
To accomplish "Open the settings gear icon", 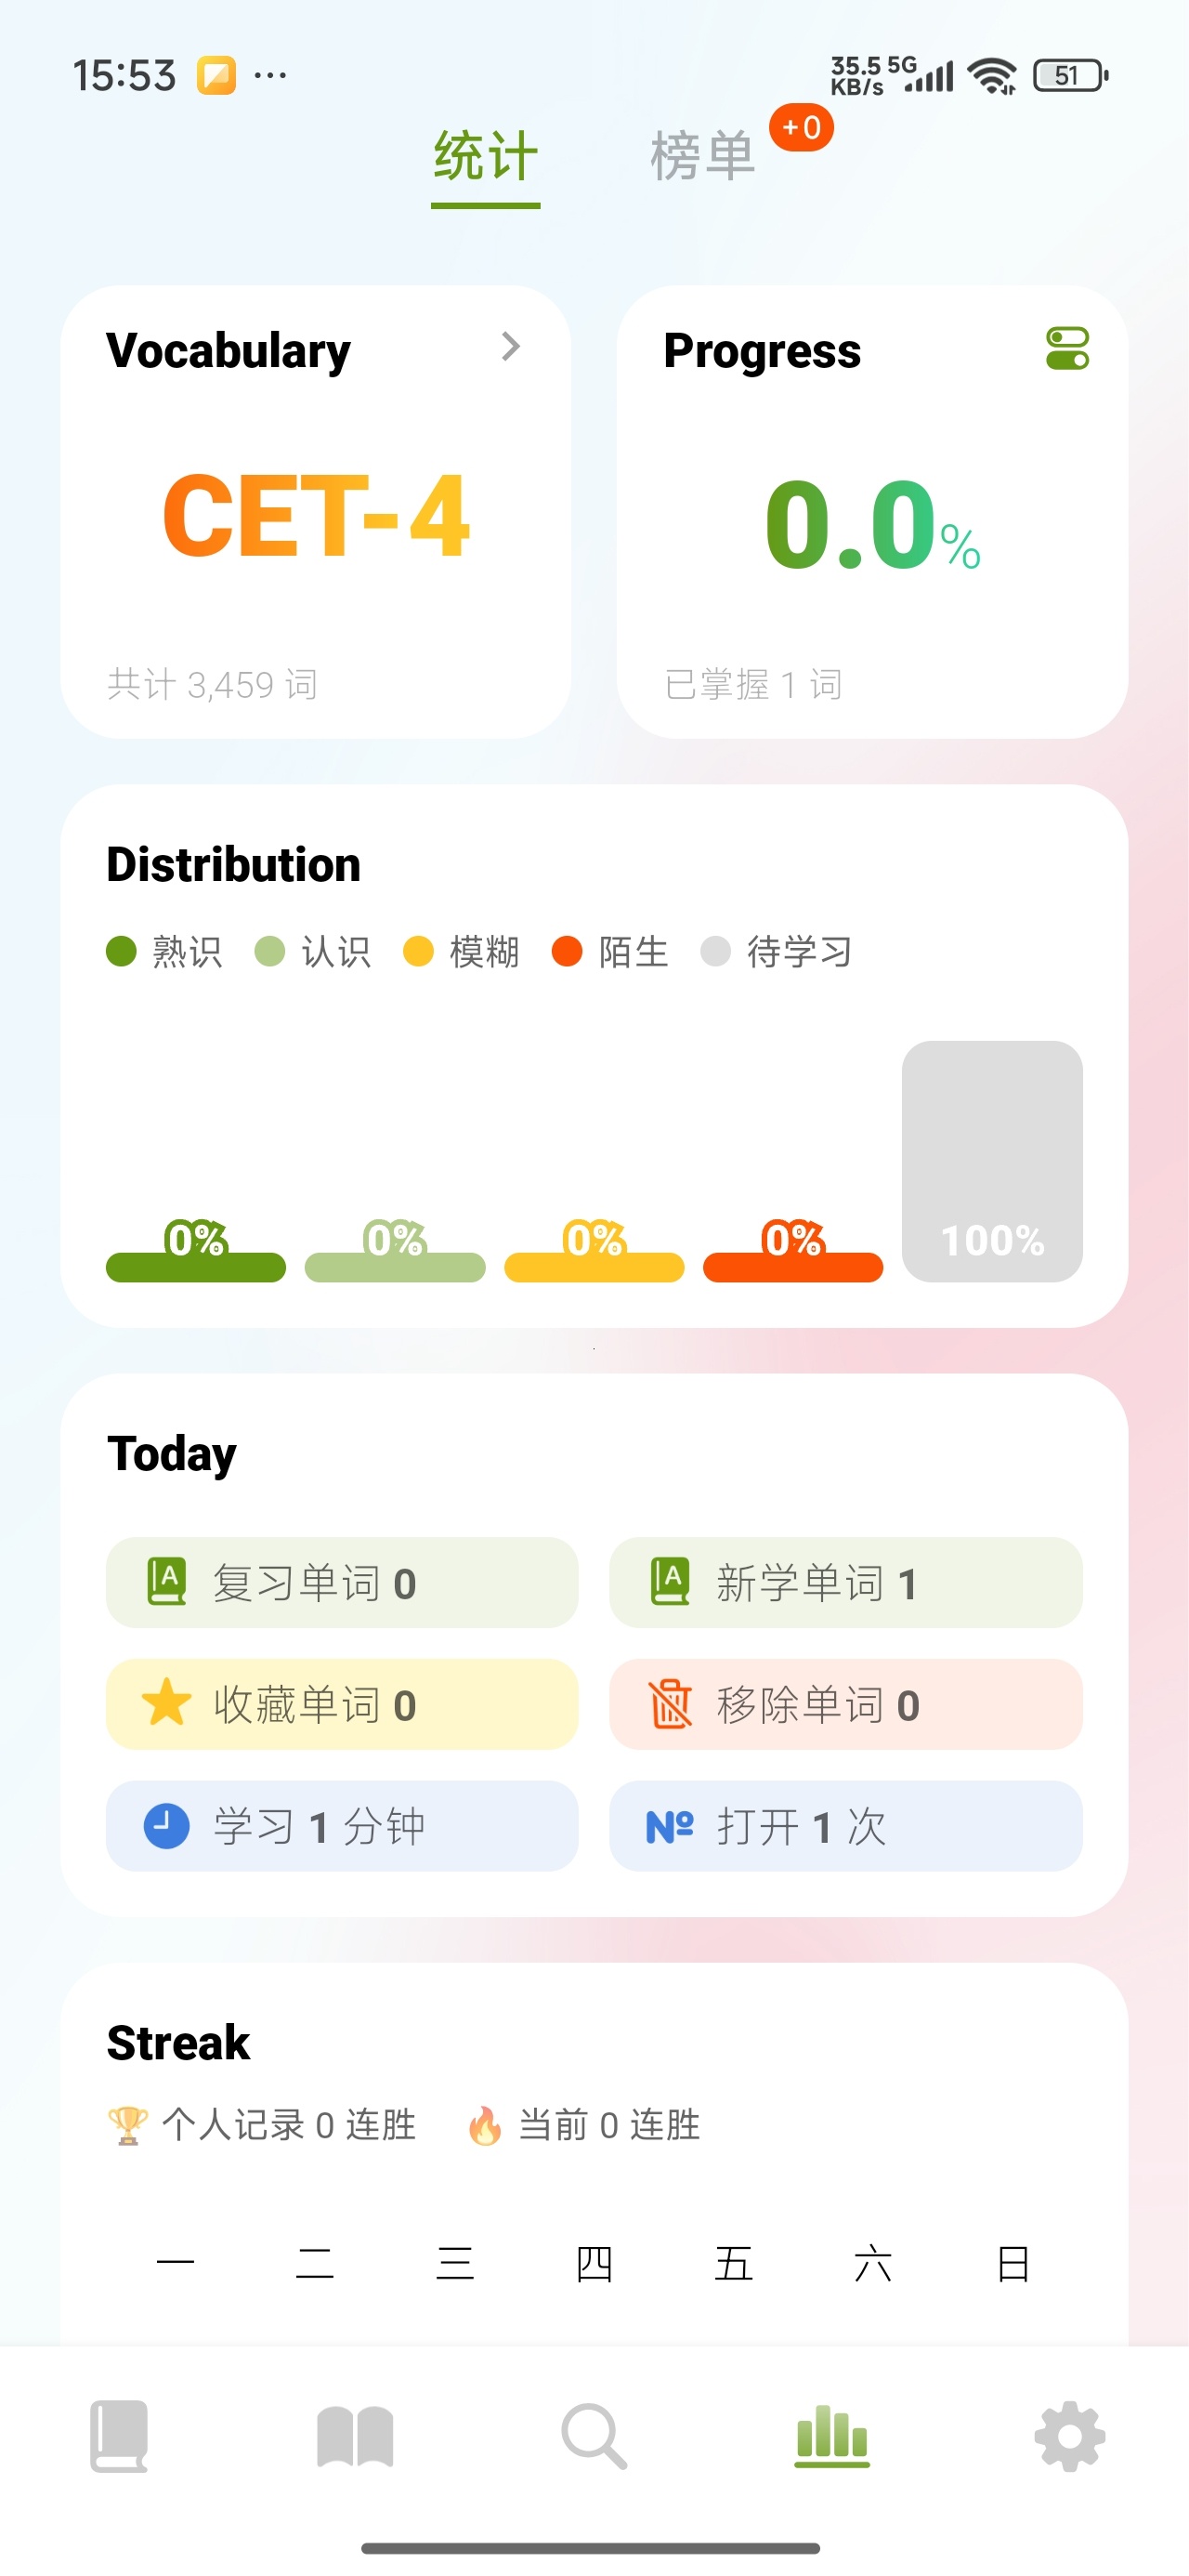I will tap(1069, 2436).
